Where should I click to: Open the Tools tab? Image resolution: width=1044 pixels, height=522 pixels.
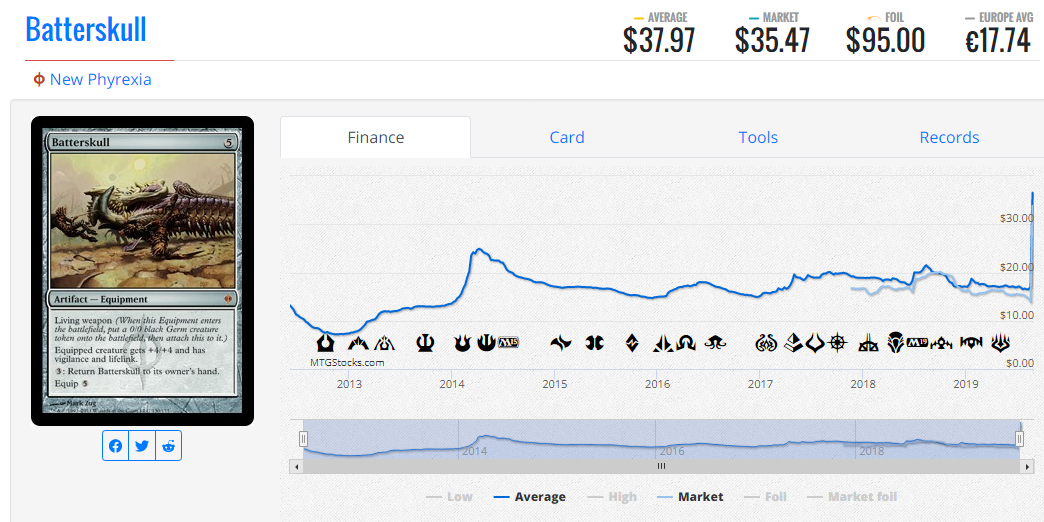(758, 137)
